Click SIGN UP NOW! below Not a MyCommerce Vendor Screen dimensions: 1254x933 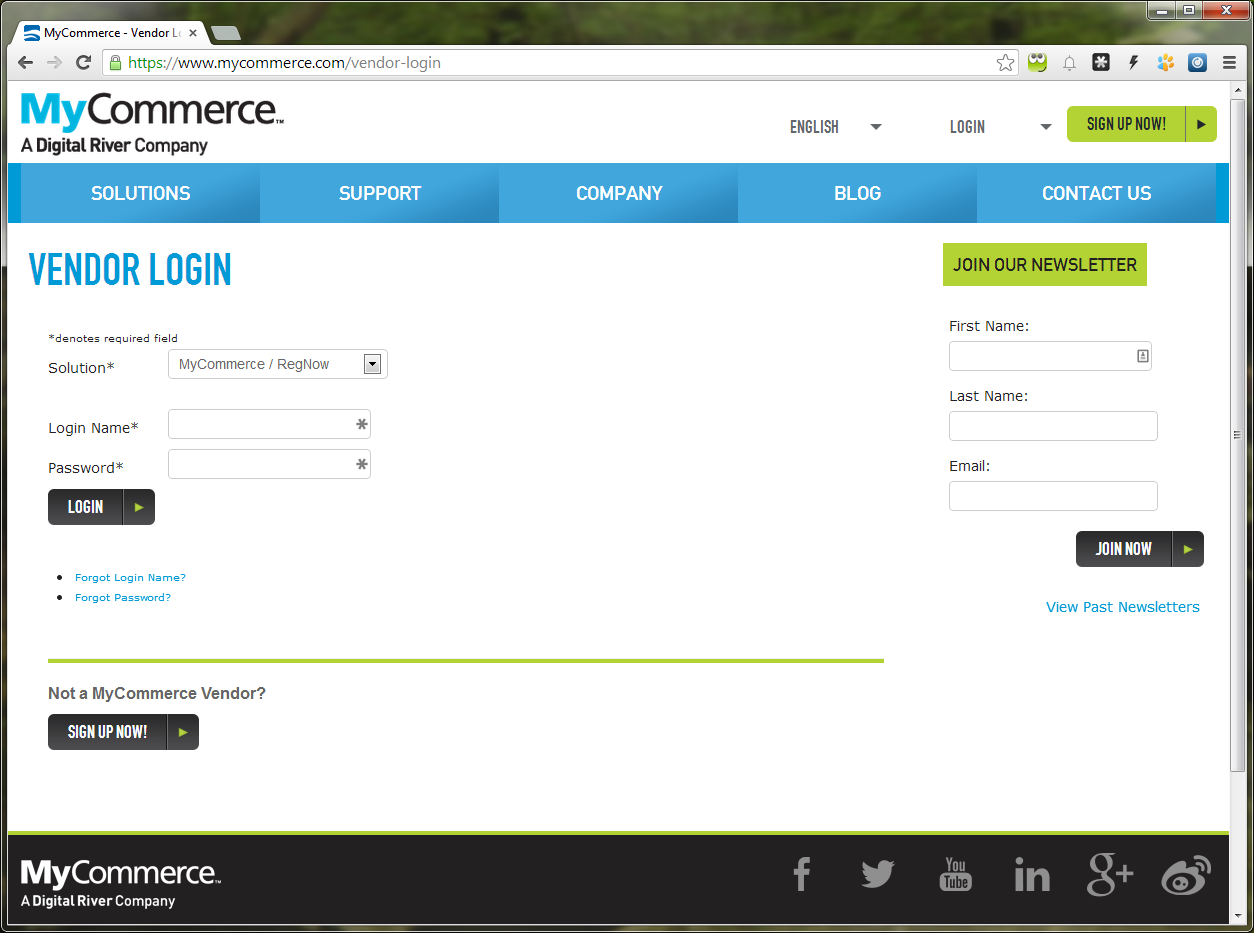(123, 732)
